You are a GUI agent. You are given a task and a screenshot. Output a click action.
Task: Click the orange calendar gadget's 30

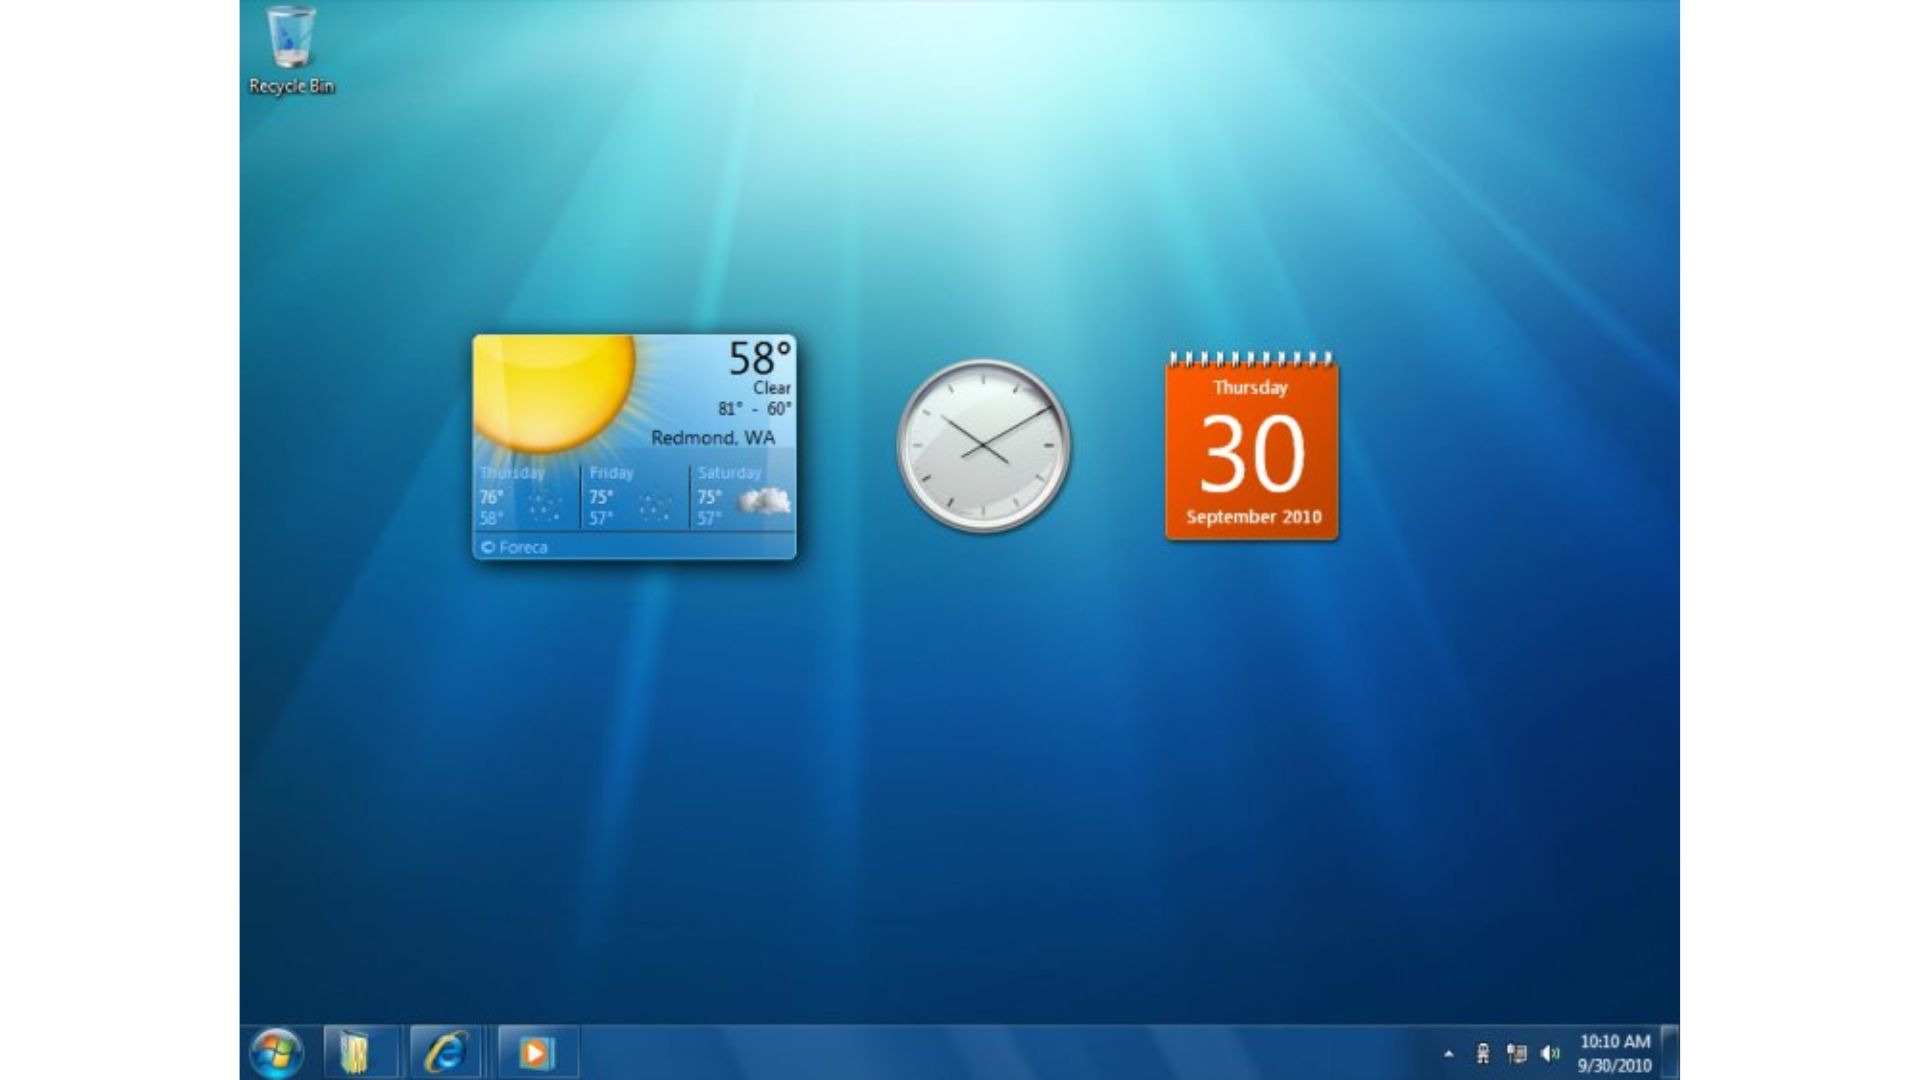[1252, 455]
